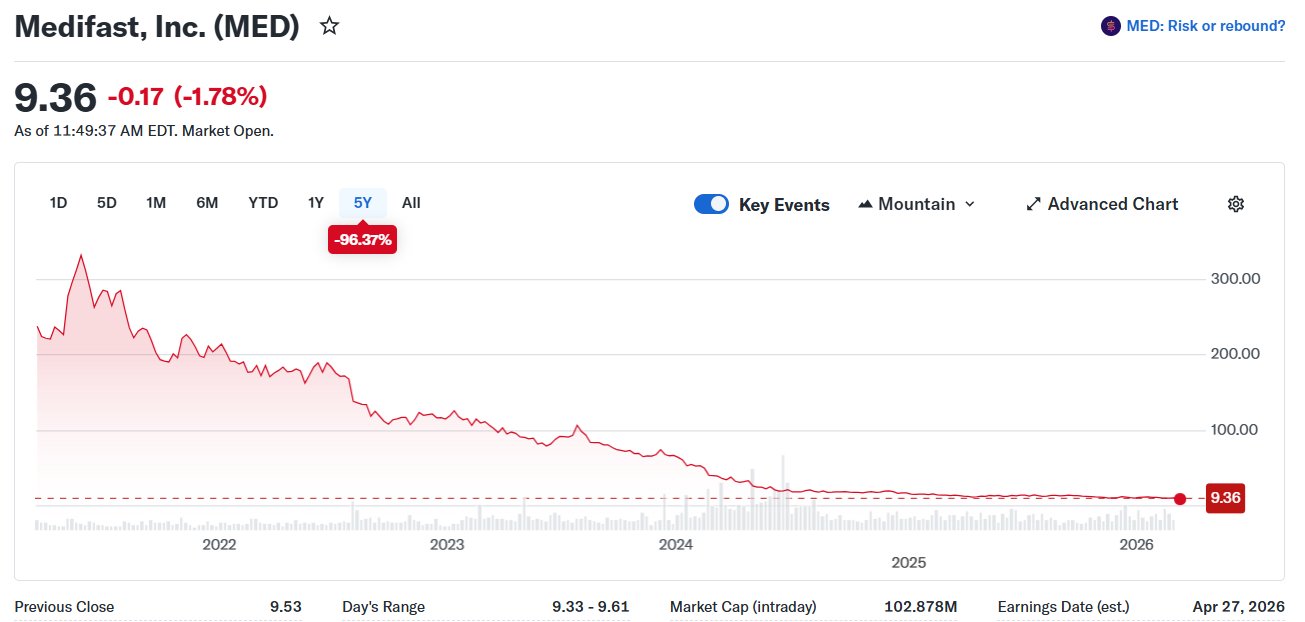Select the 1D time range
1305x622 pixels.
point(58,203)
